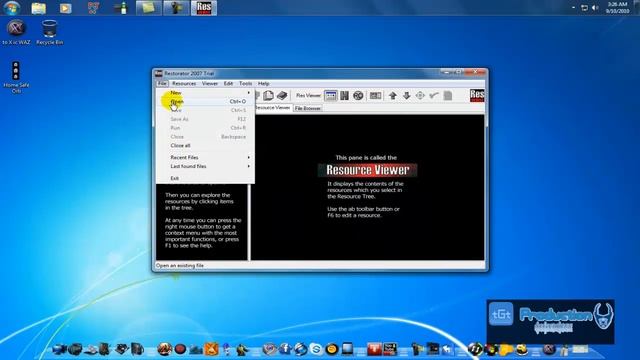
Task: Select the default Res Viewer mode icon
Action: [x=331, y=96]
